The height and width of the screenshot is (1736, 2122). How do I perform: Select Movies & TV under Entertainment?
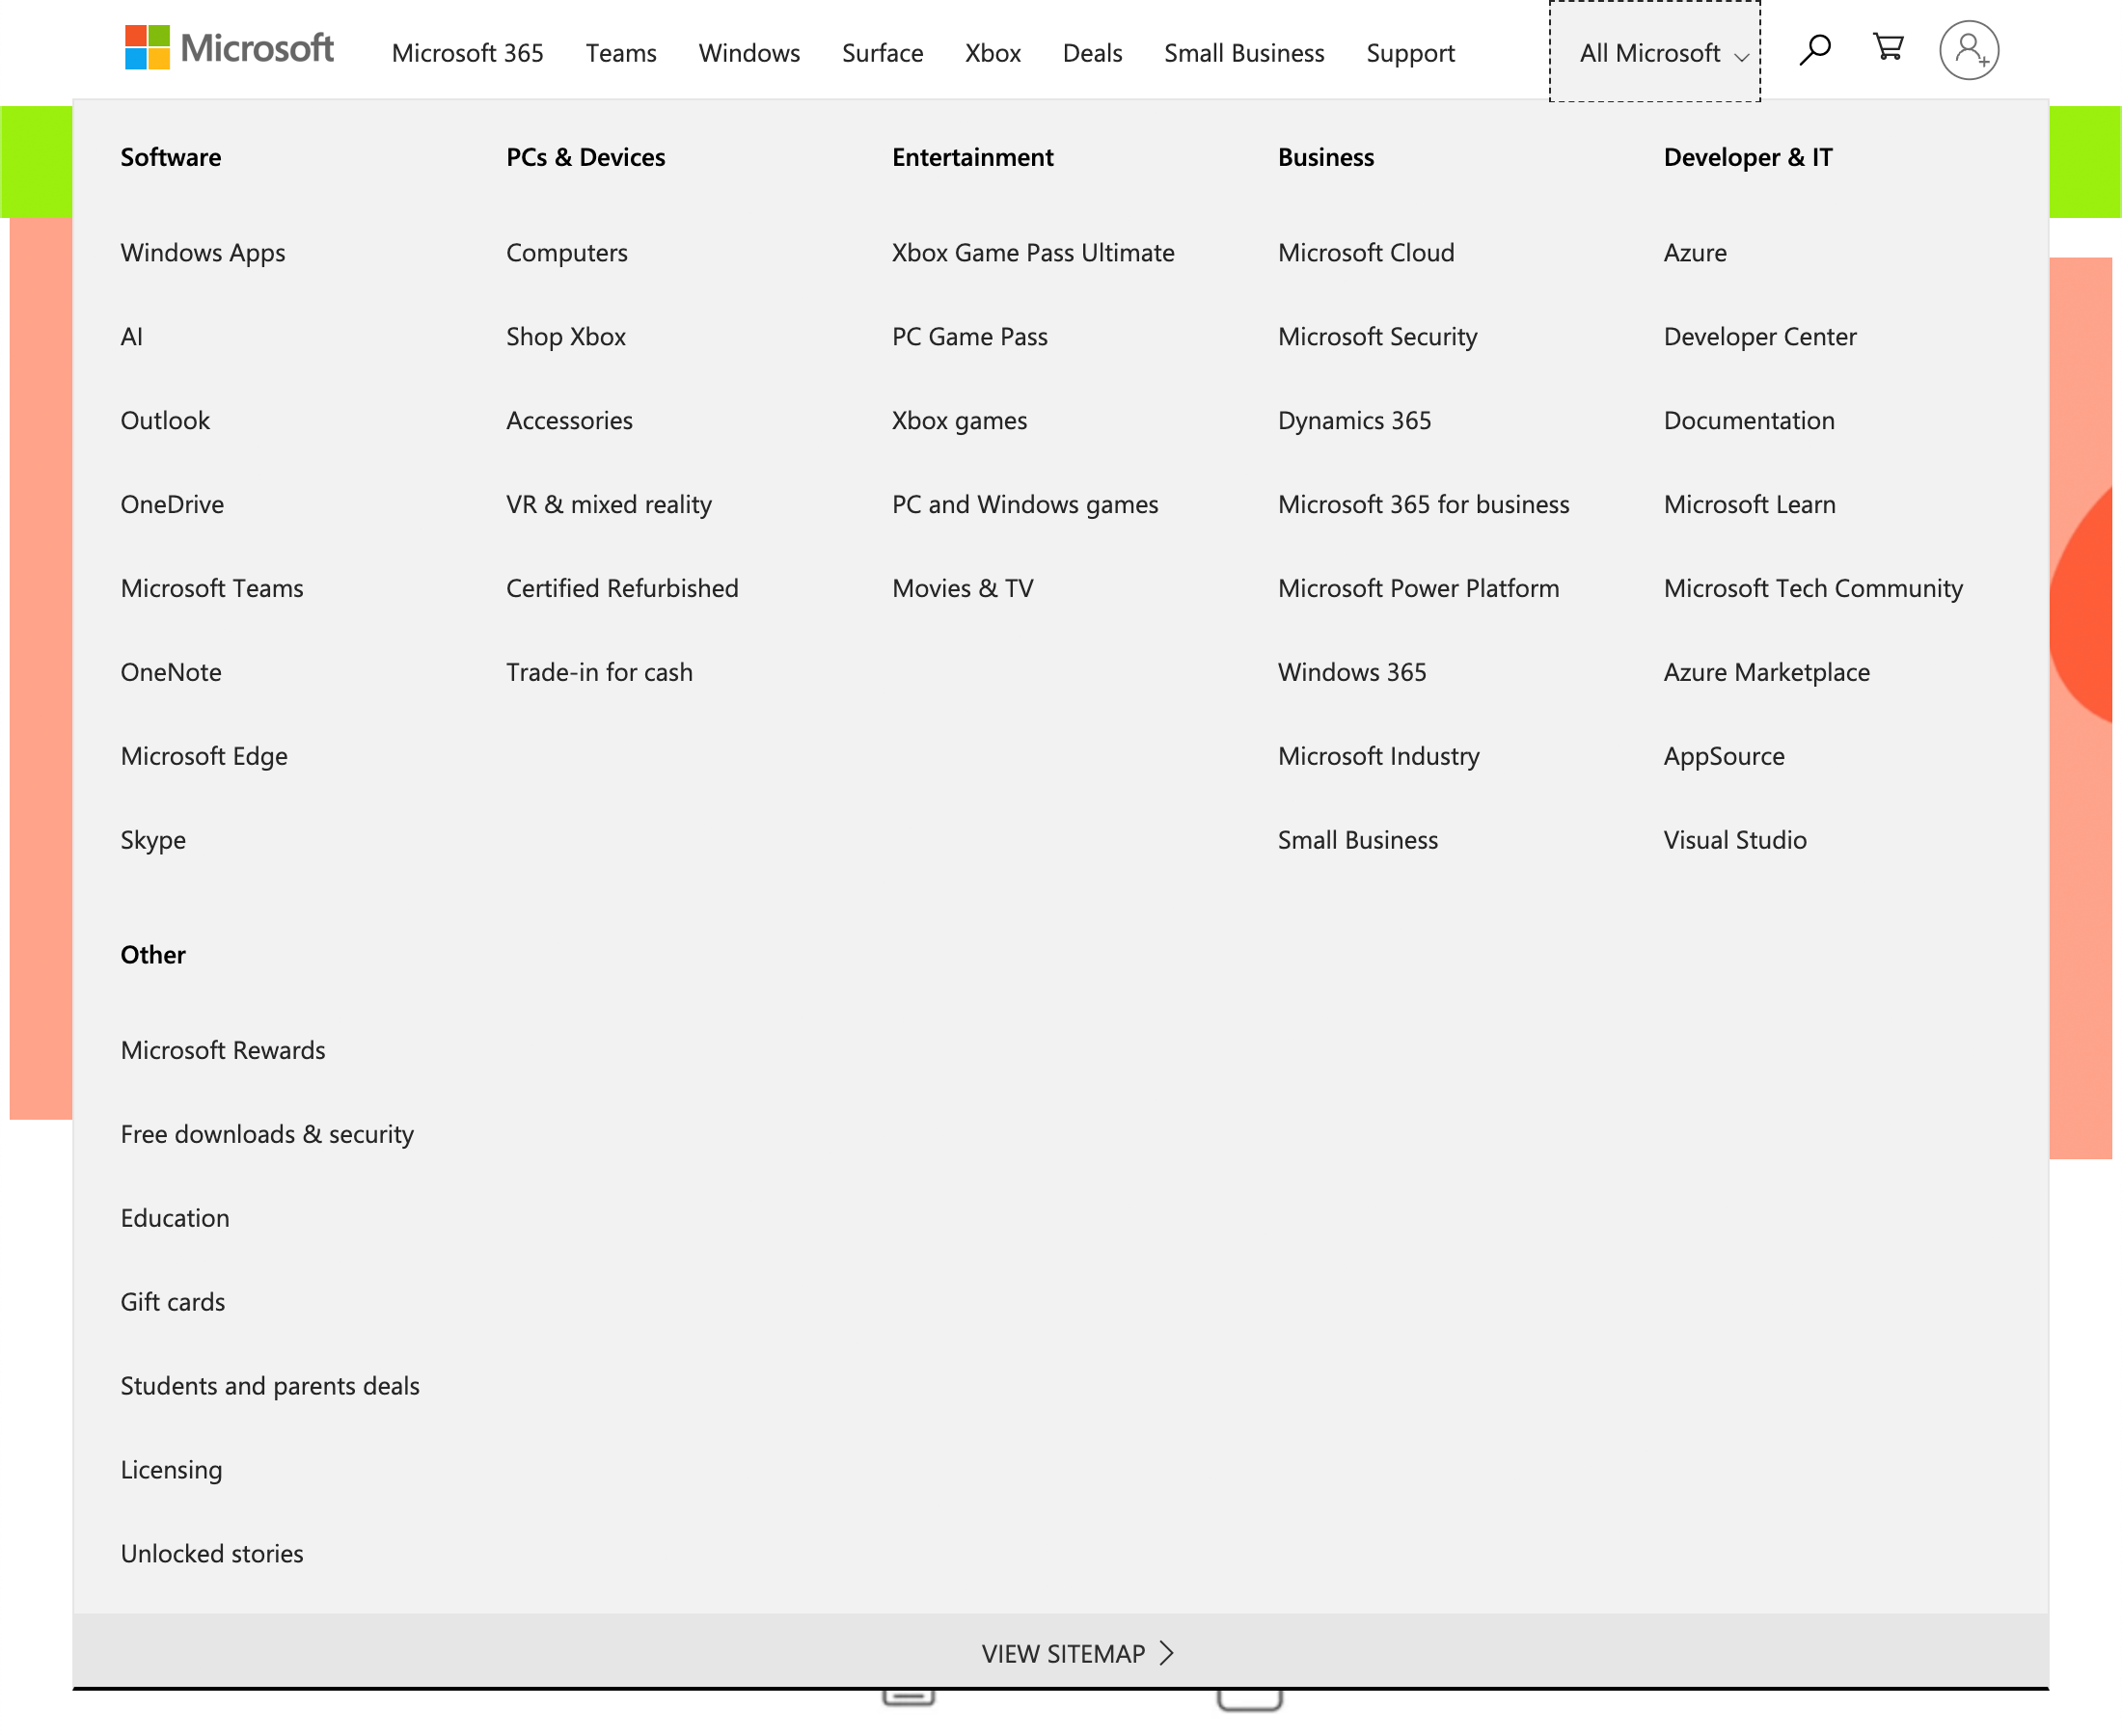point(961,588)
